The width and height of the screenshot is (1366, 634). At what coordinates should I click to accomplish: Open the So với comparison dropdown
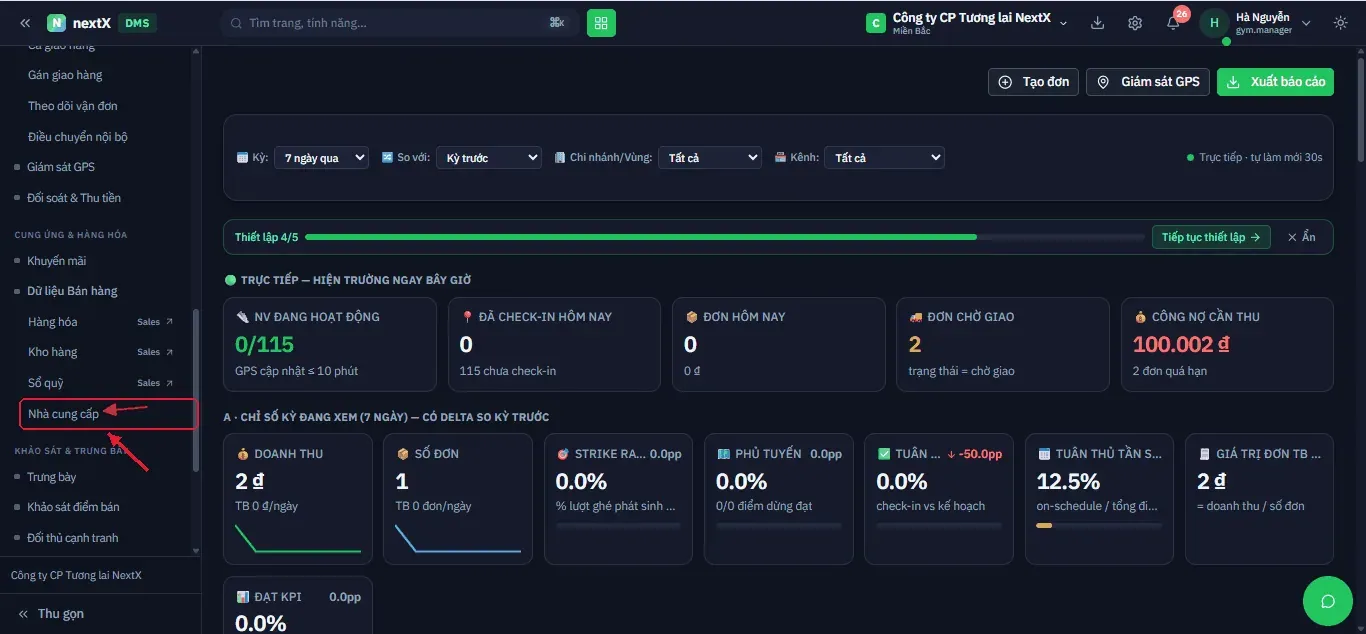click(x=488, y=158)
